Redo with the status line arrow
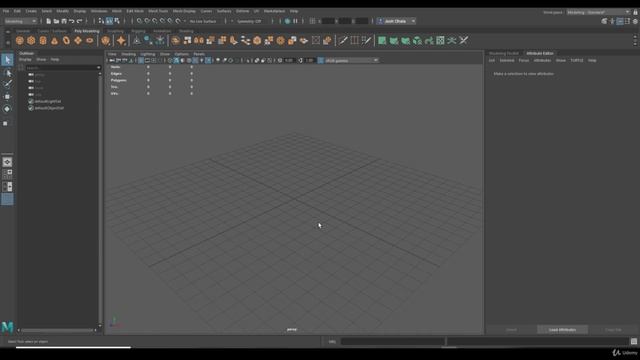Image resolution: width=640 pixels, height=360 pixels. coord(80,21)
